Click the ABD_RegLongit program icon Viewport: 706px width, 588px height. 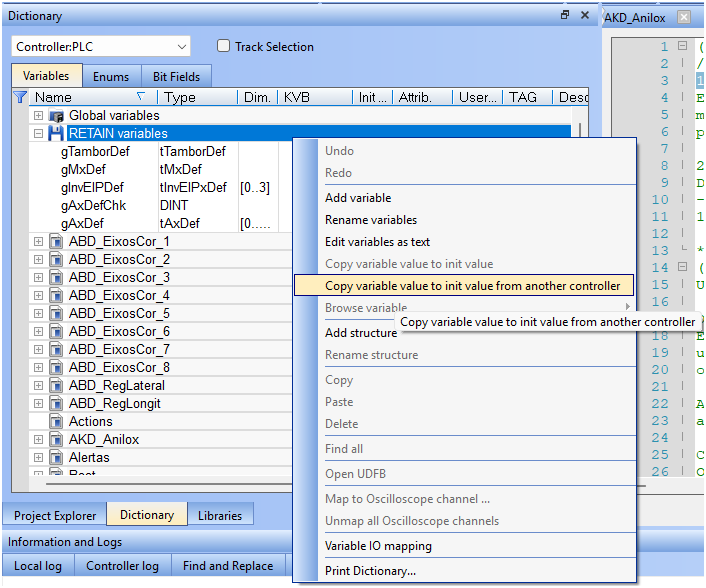click(x=56, y=404)
